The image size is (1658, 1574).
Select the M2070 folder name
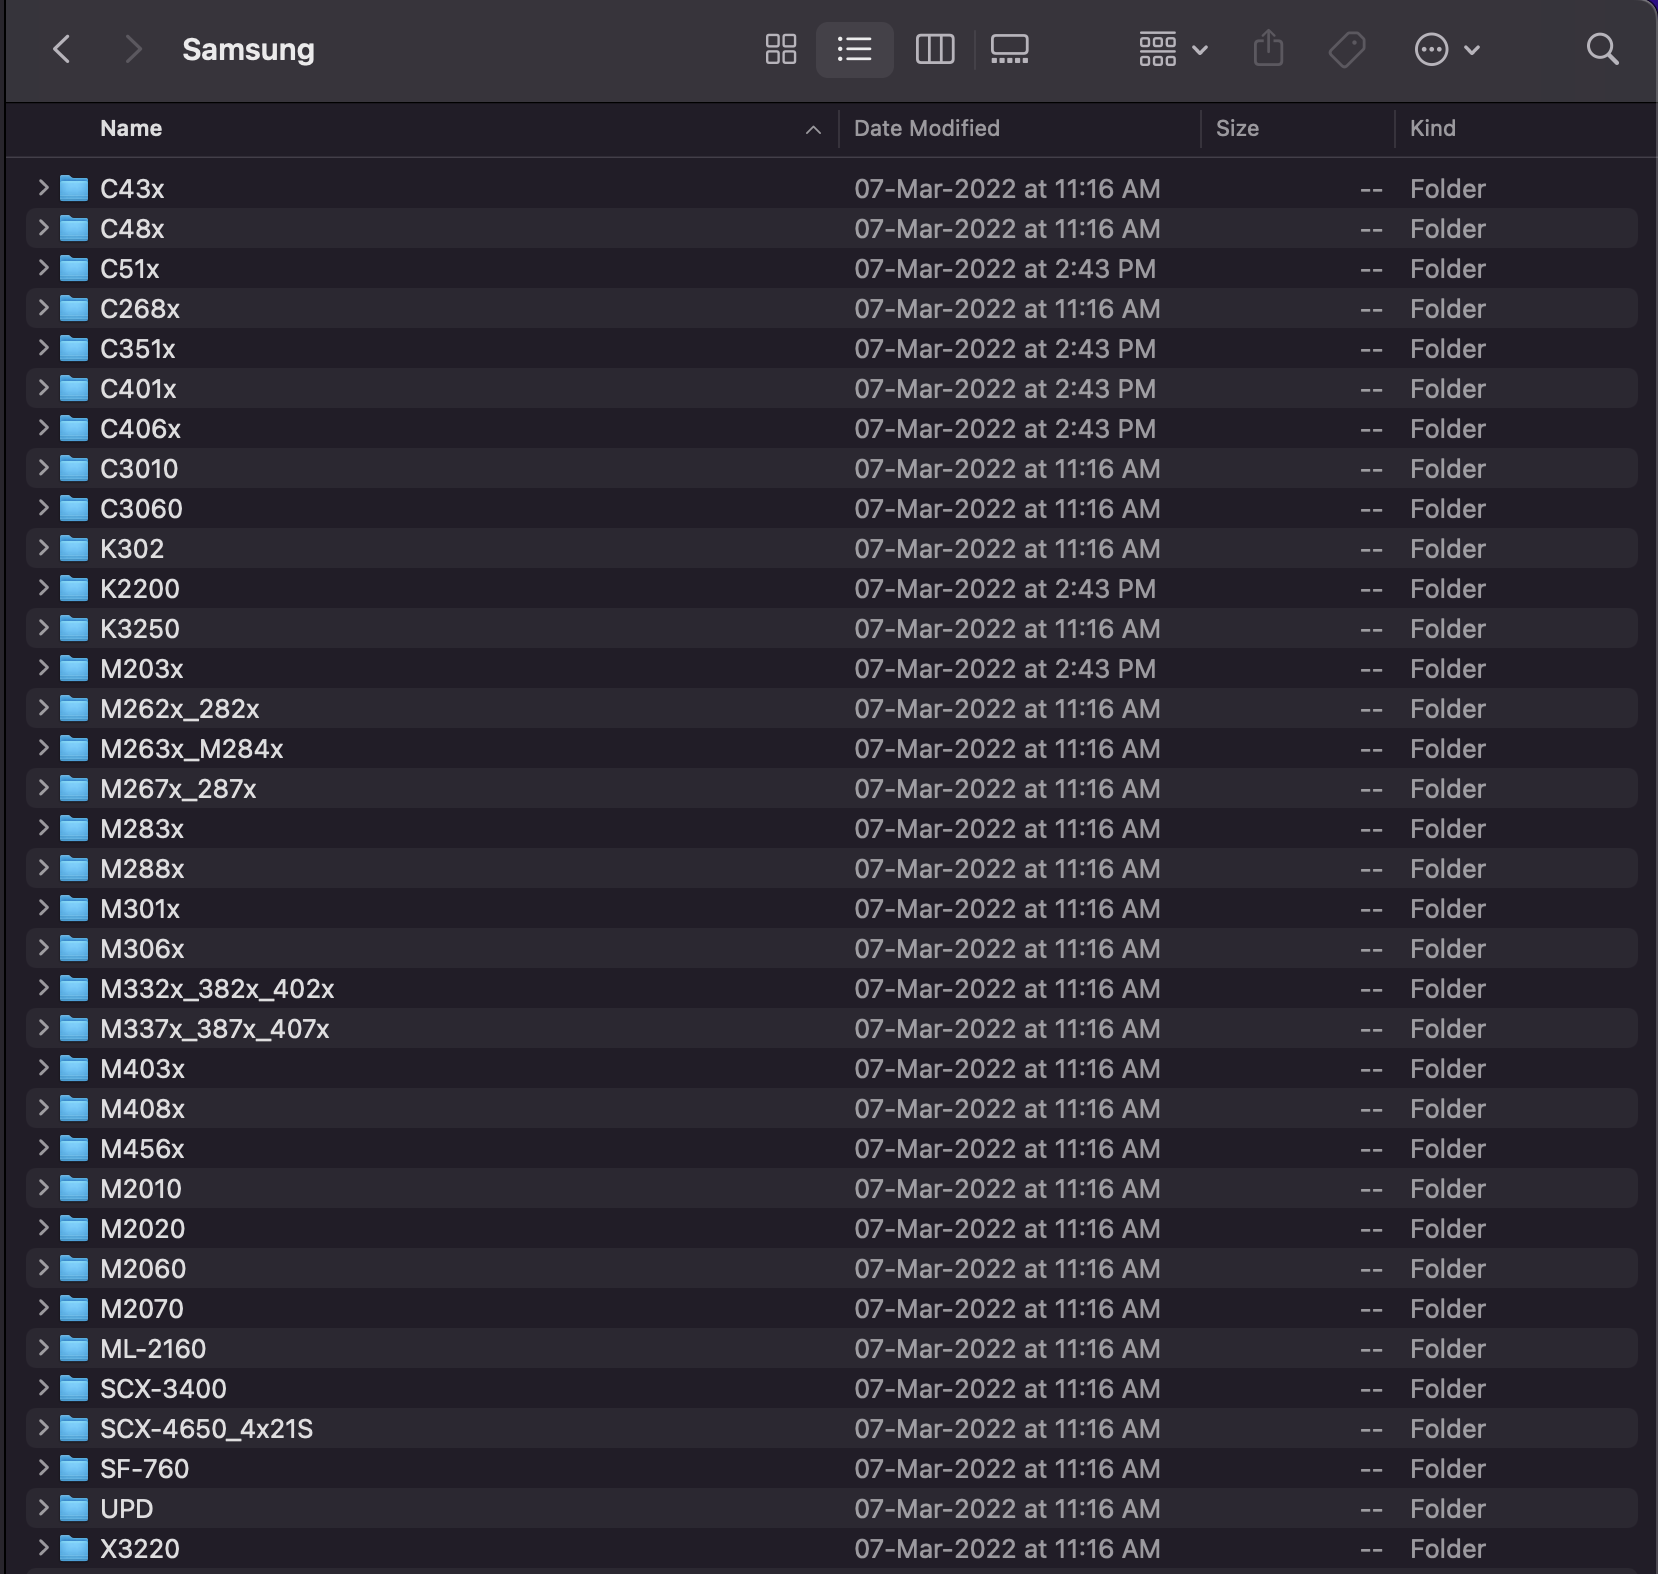[x=142, y=1309]
